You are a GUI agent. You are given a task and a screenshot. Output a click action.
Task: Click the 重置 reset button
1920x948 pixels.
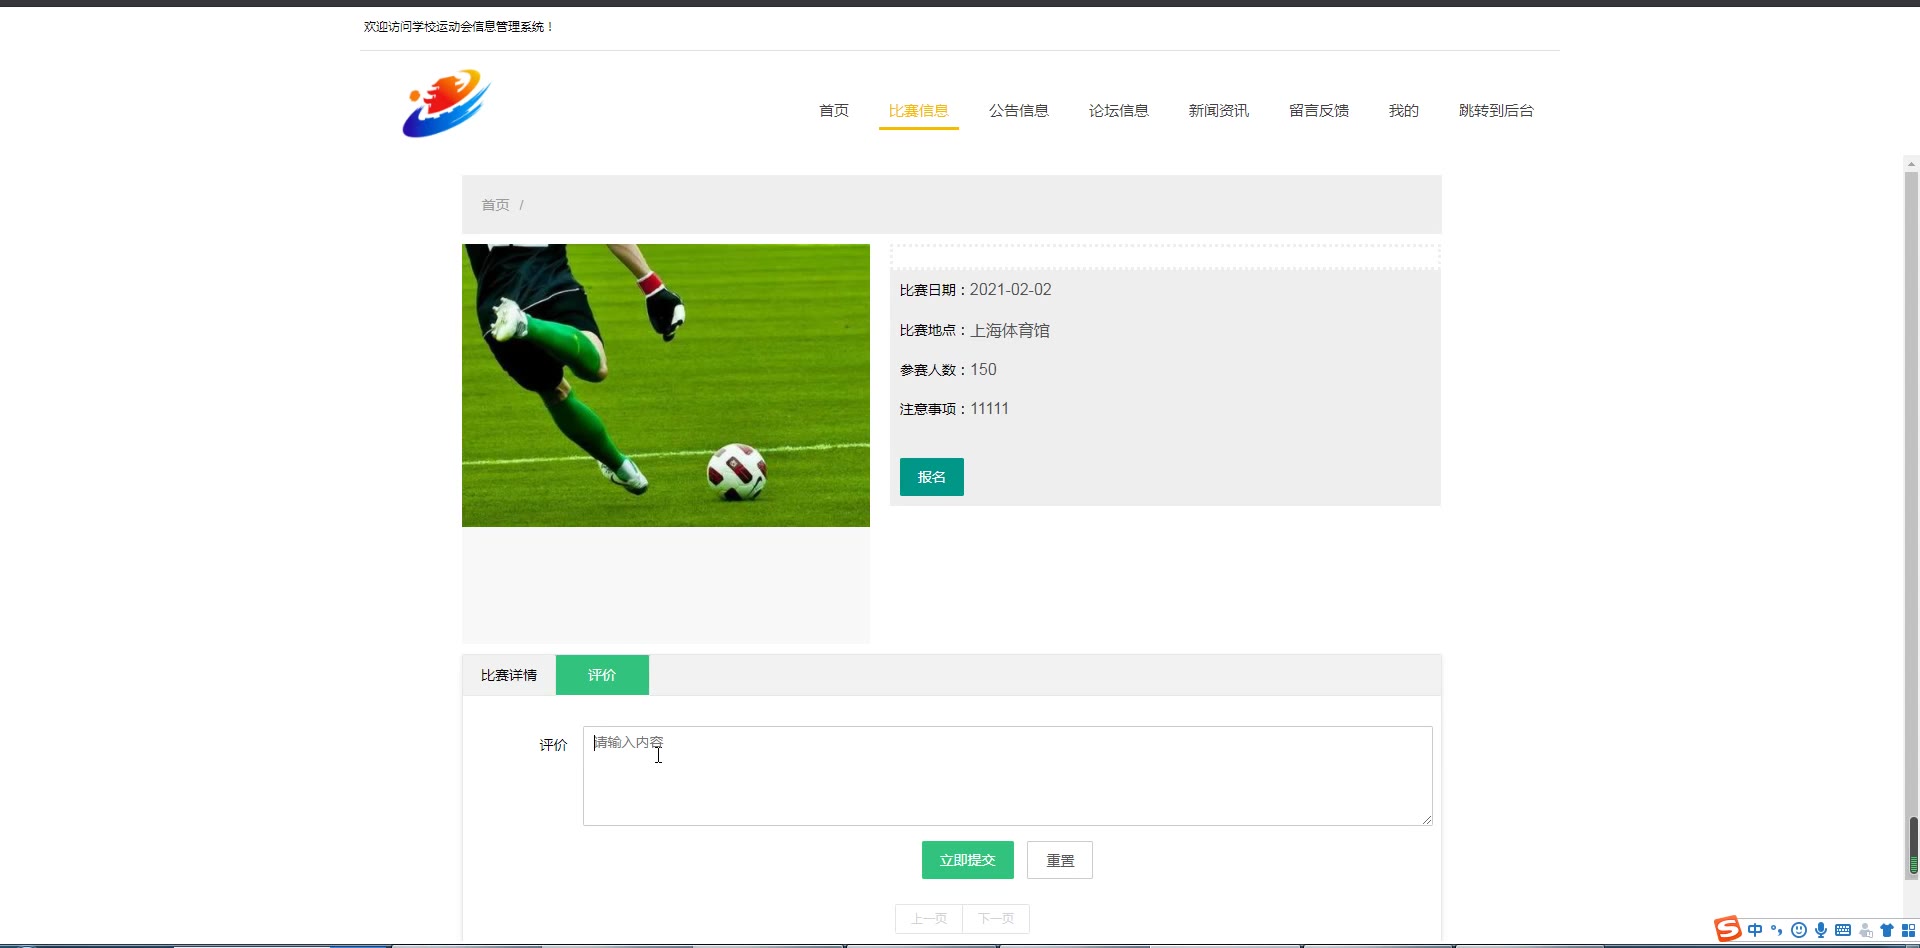pyautogui.click(x=1060, y=860)
